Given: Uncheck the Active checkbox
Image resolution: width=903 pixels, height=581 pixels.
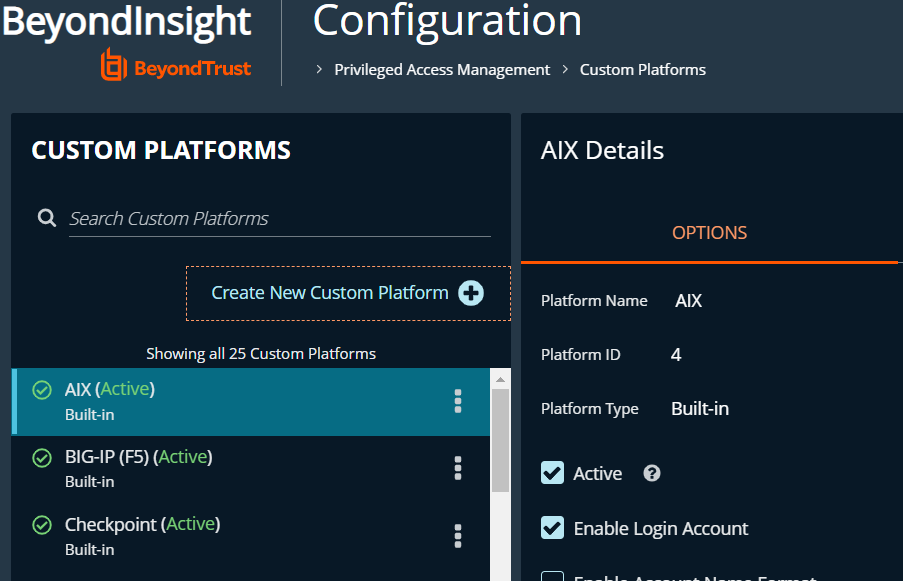Looking at the screenshot, I should [552, 473].
